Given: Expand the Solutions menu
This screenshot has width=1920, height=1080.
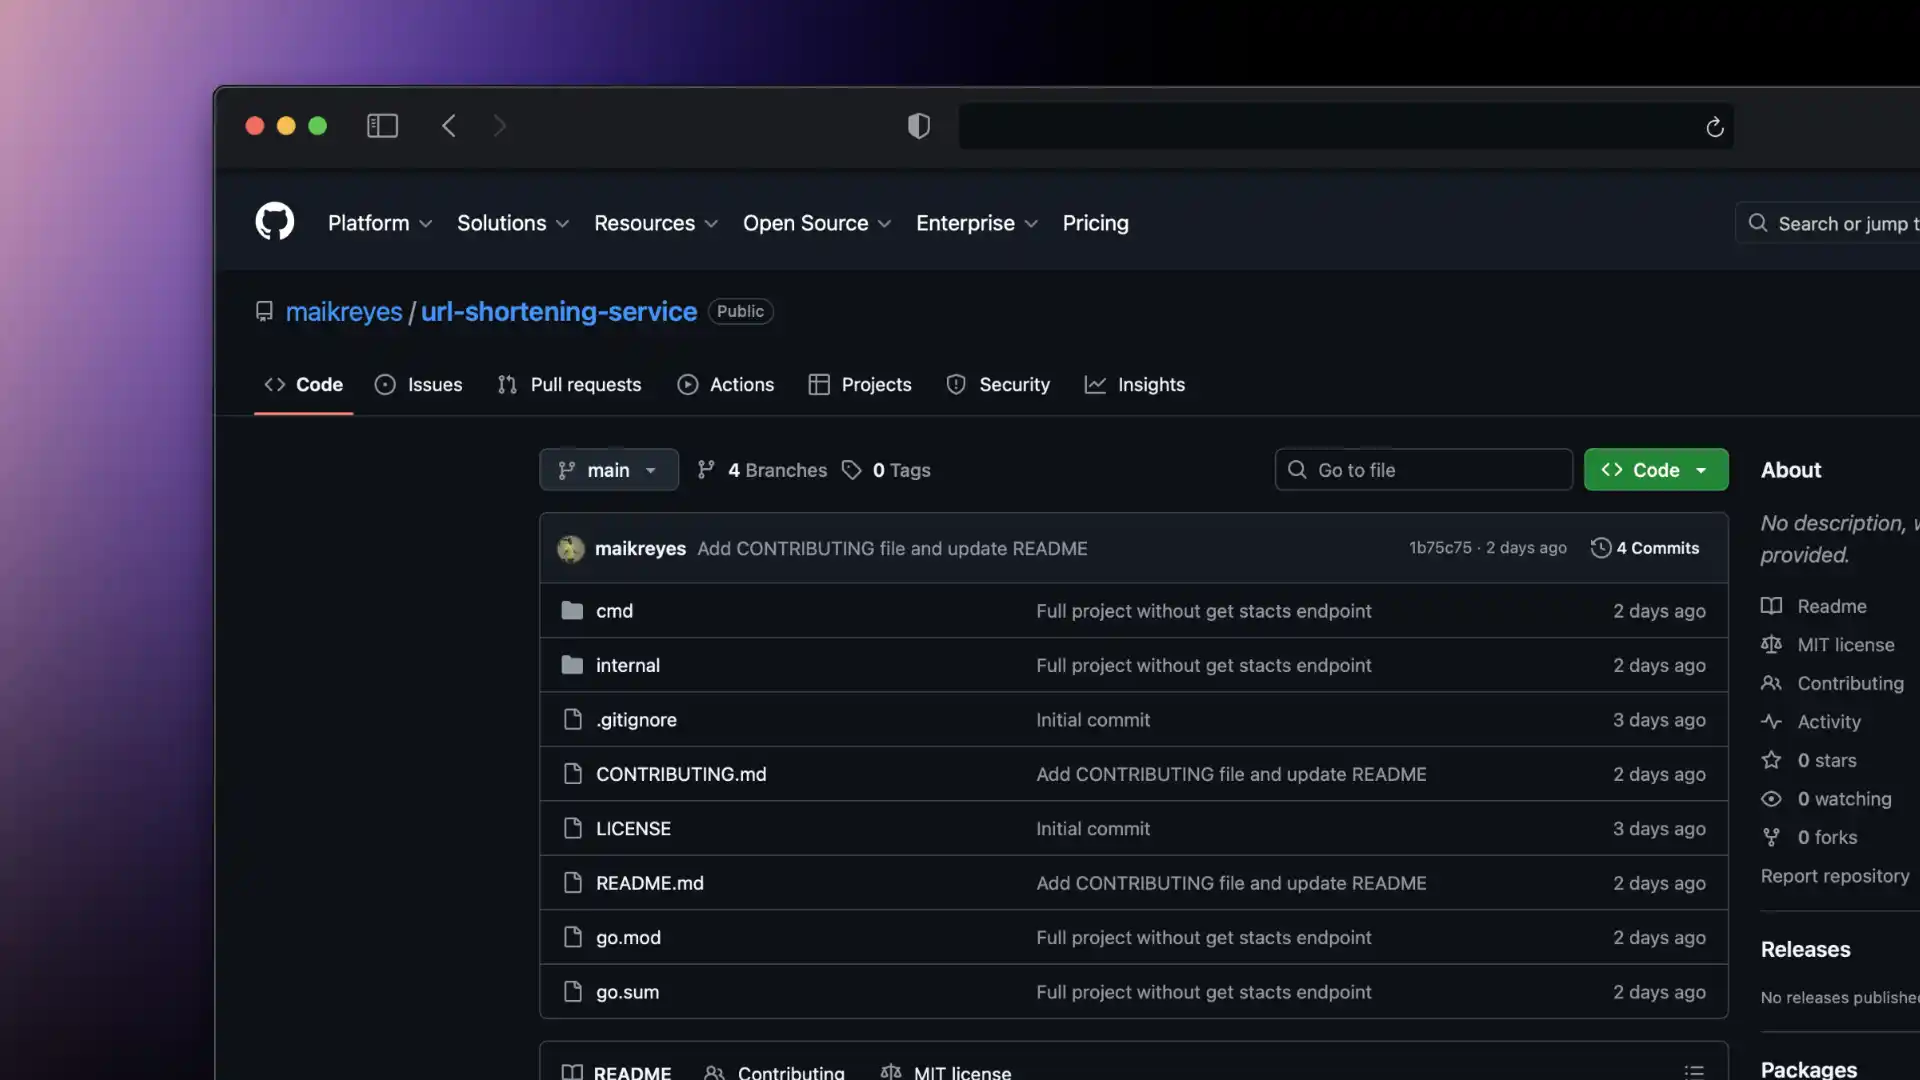Looking at the screenshot, I should [x=513, y=223].
